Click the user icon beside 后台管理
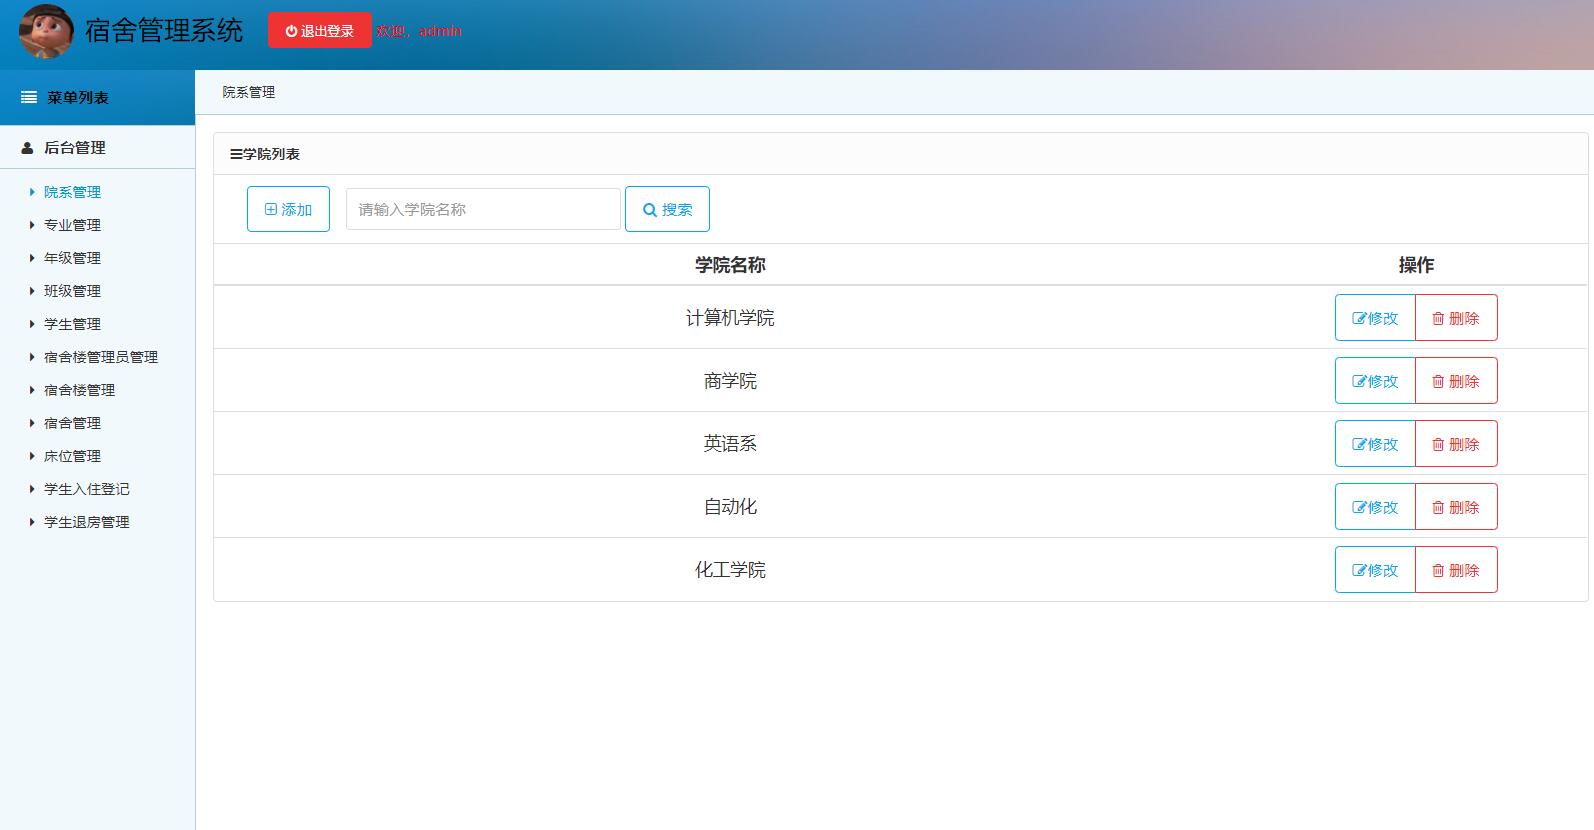1594x830 pixels. pyautogui.click(x=28, y=148)
